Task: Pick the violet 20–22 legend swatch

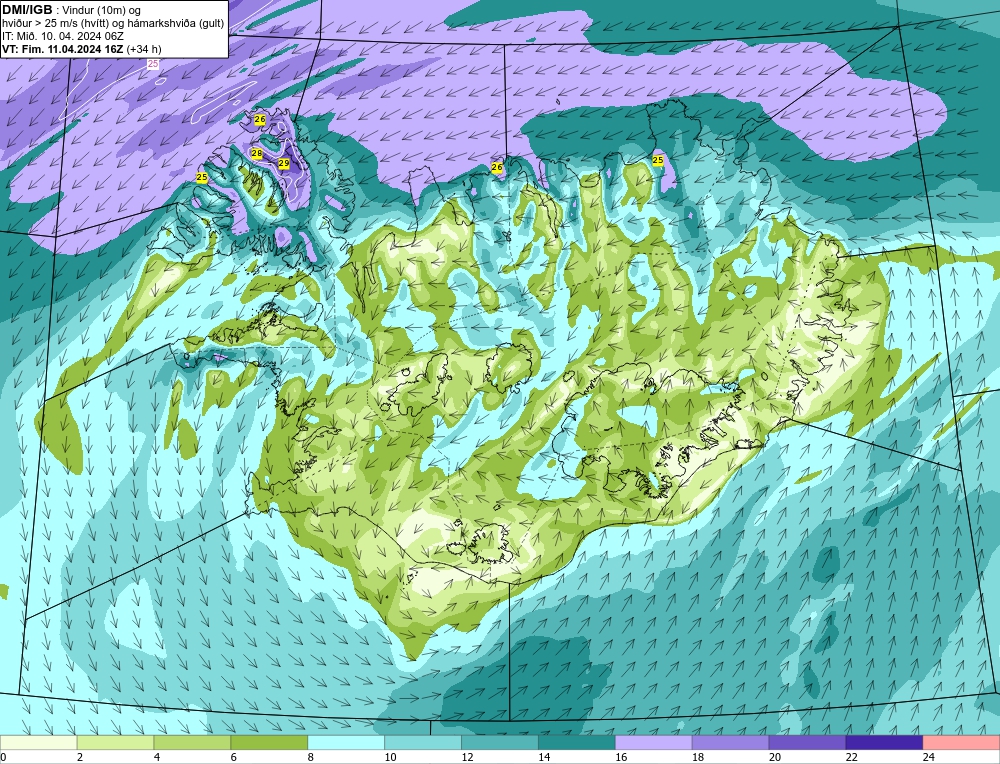Action: [807, 743]
